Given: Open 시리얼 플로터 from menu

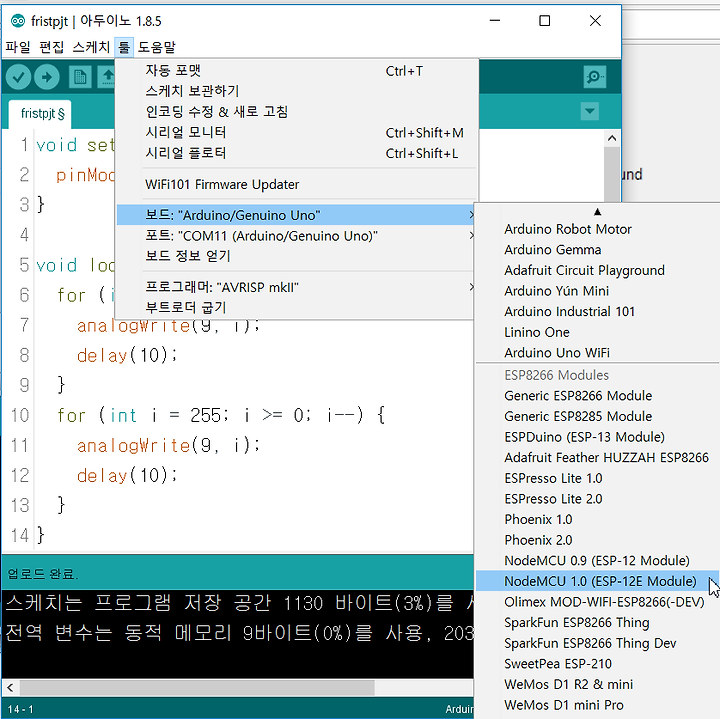Looking at the screenshot, I should tap(295, 153).
